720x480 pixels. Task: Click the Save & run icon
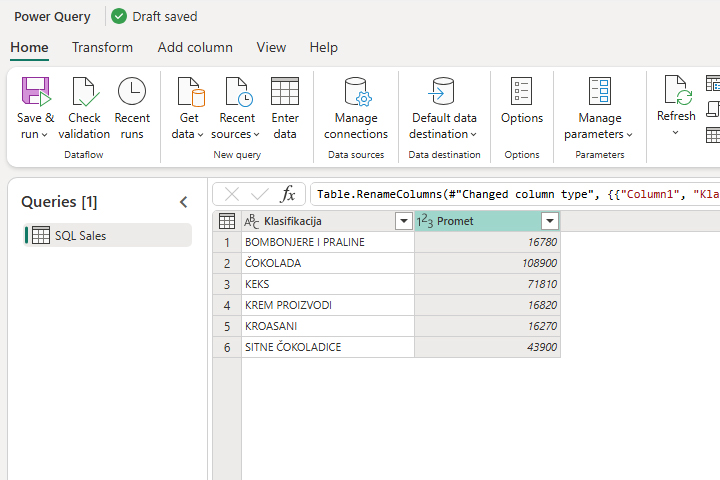pos(36,93)
